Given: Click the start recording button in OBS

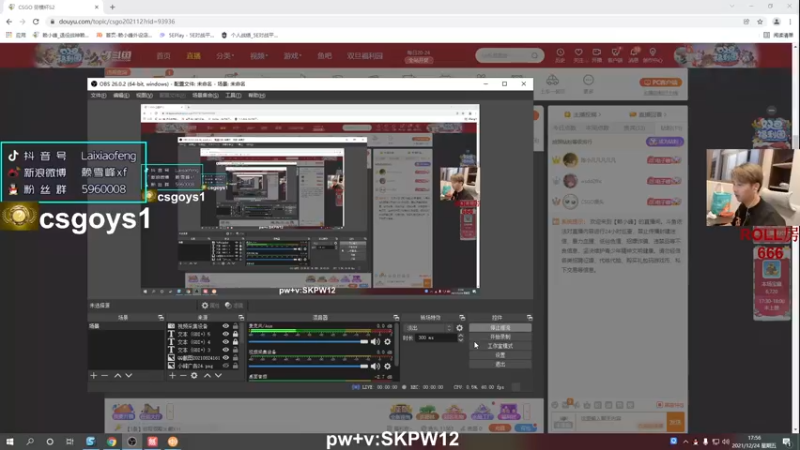Looking at the screenshot, I should 500,337.
